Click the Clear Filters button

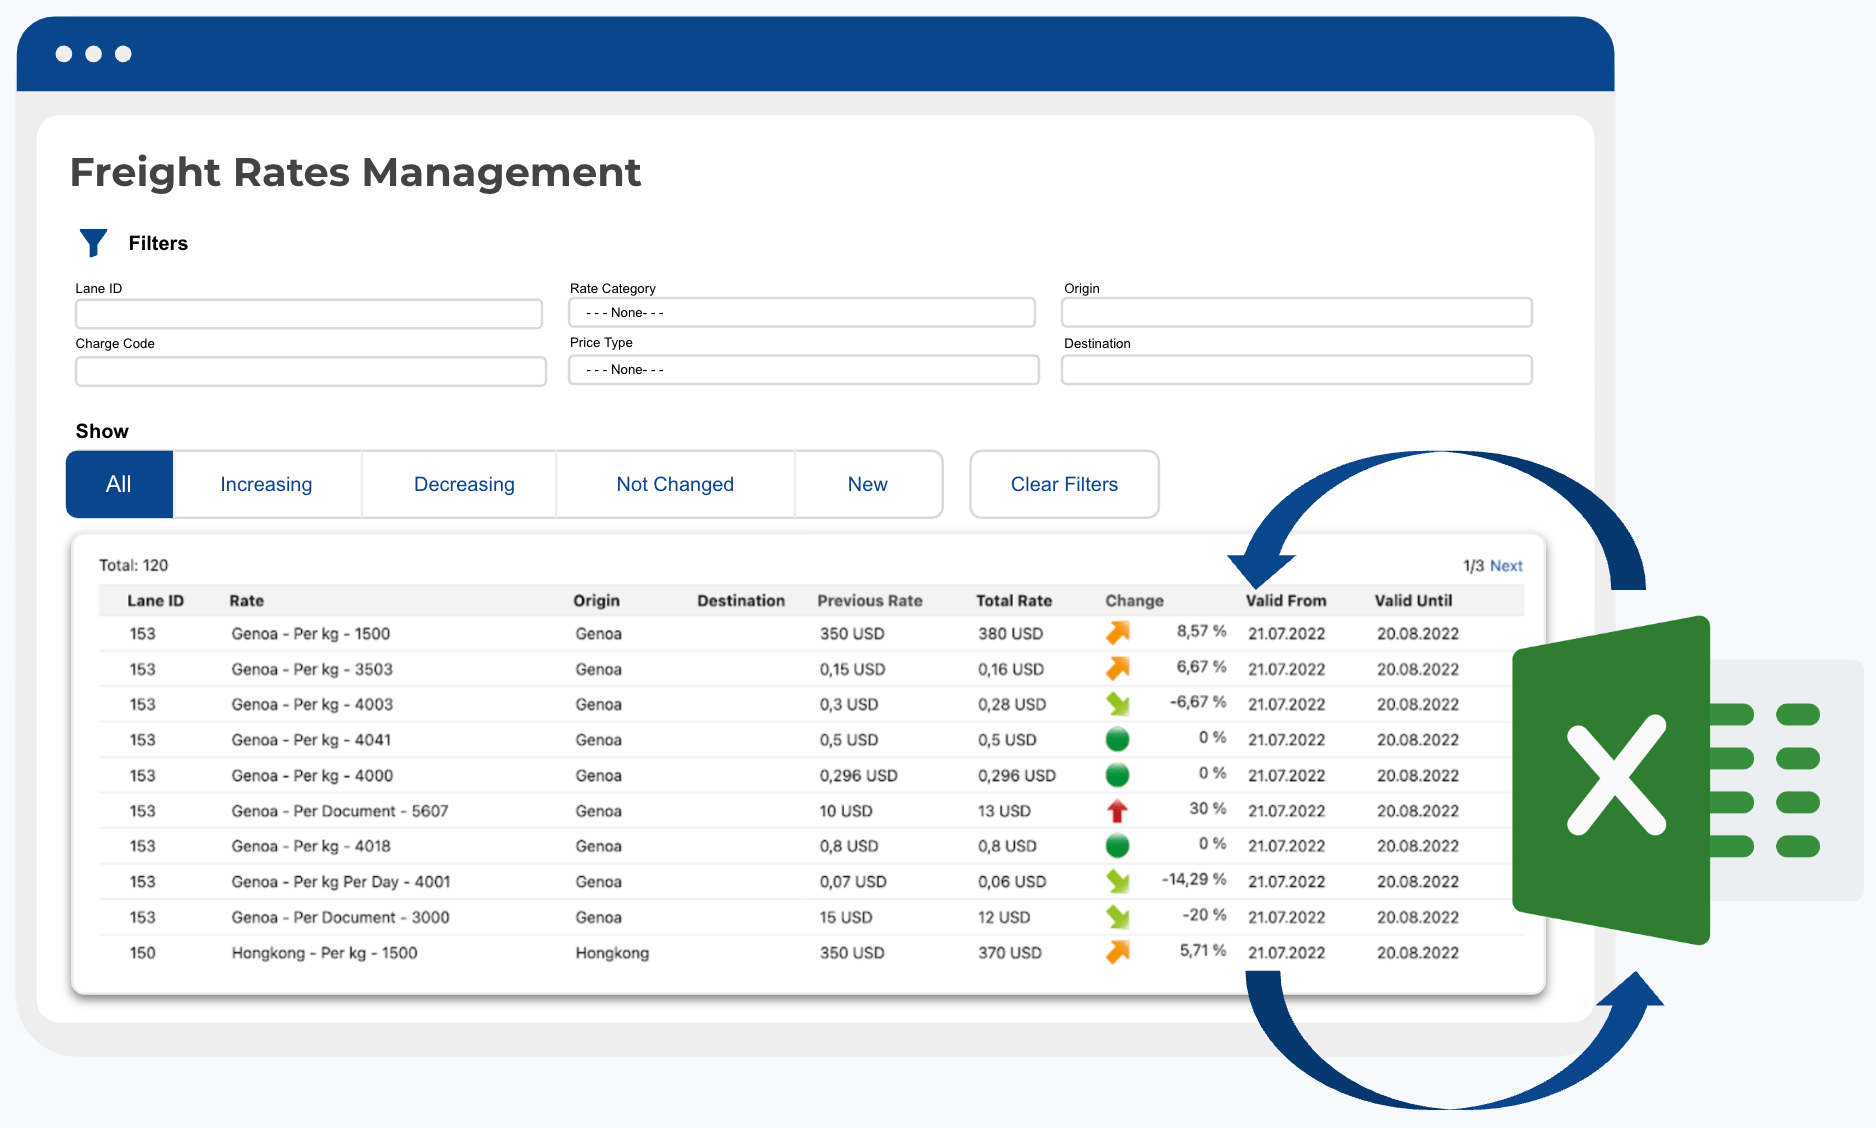click(x=1064, y=484)
